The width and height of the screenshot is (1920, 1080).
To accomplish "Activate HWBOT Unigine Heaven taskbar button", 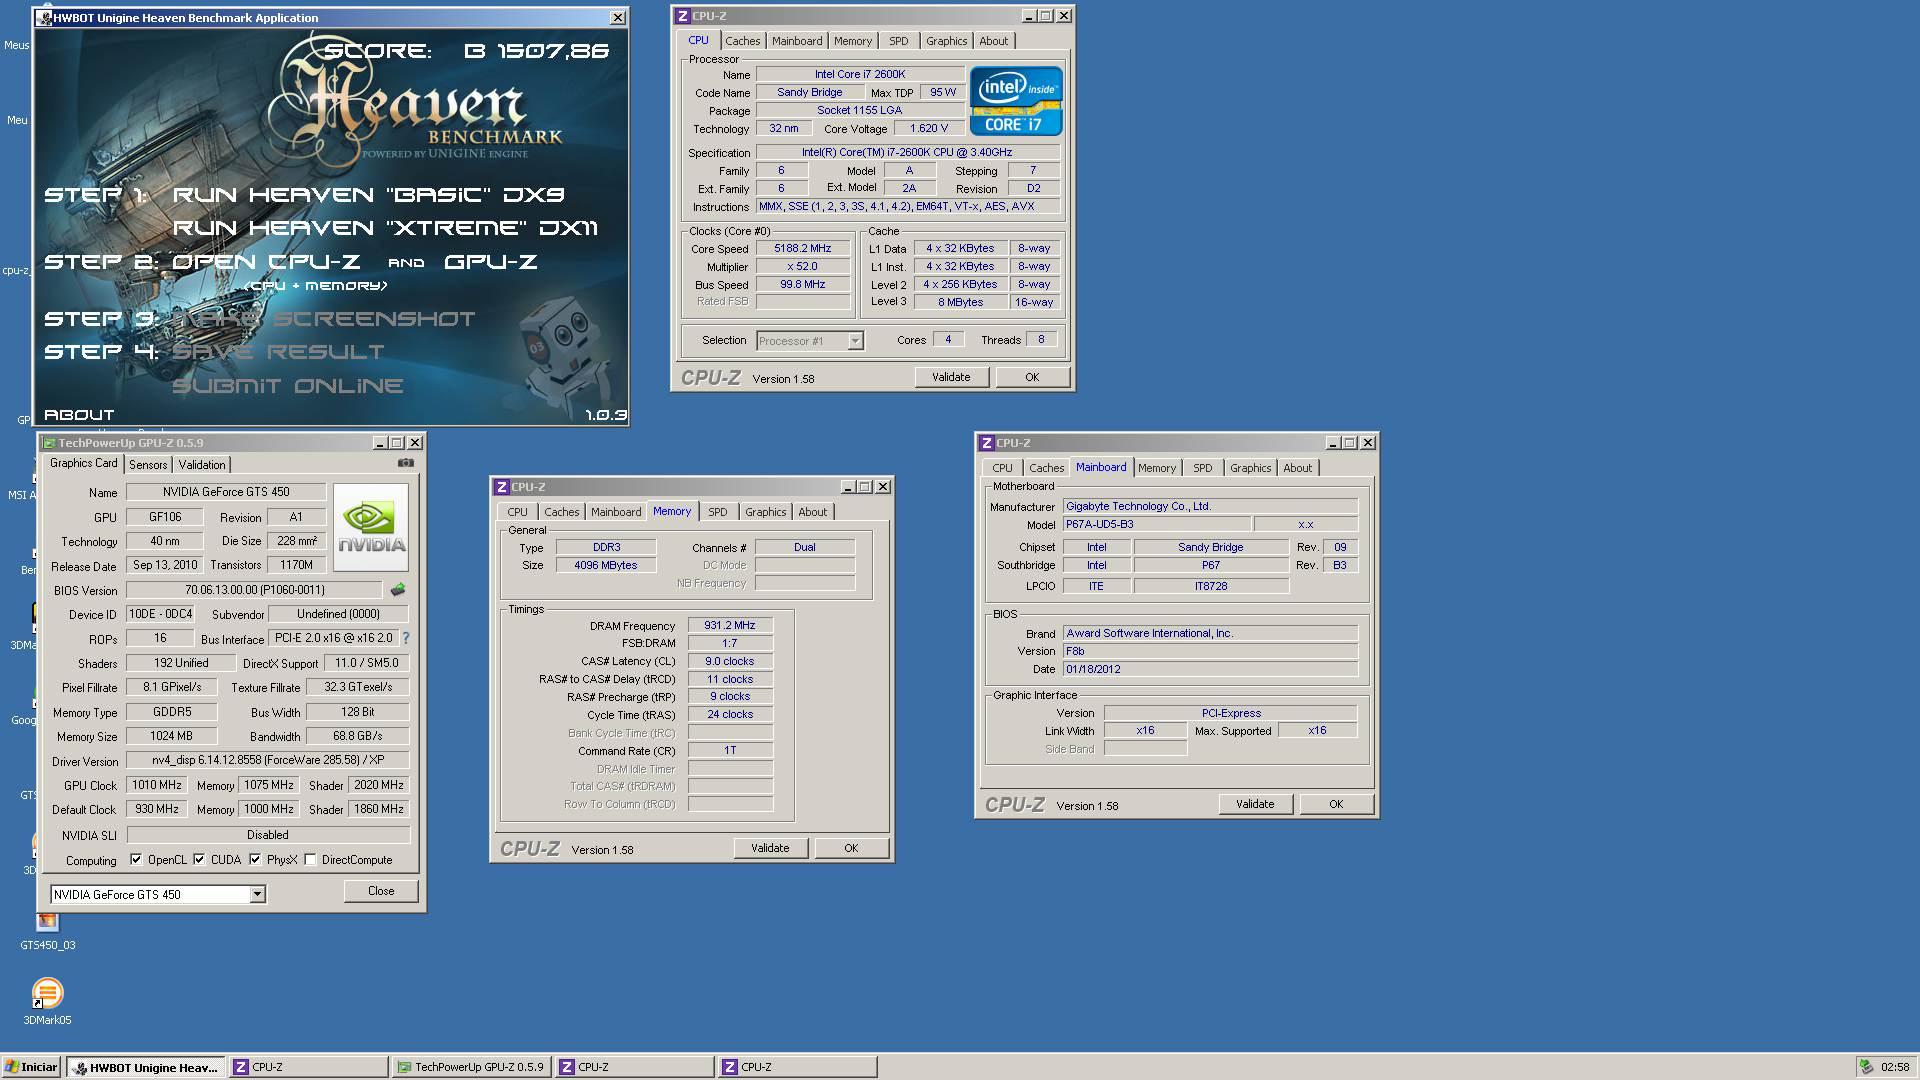I will [146, 1067].
